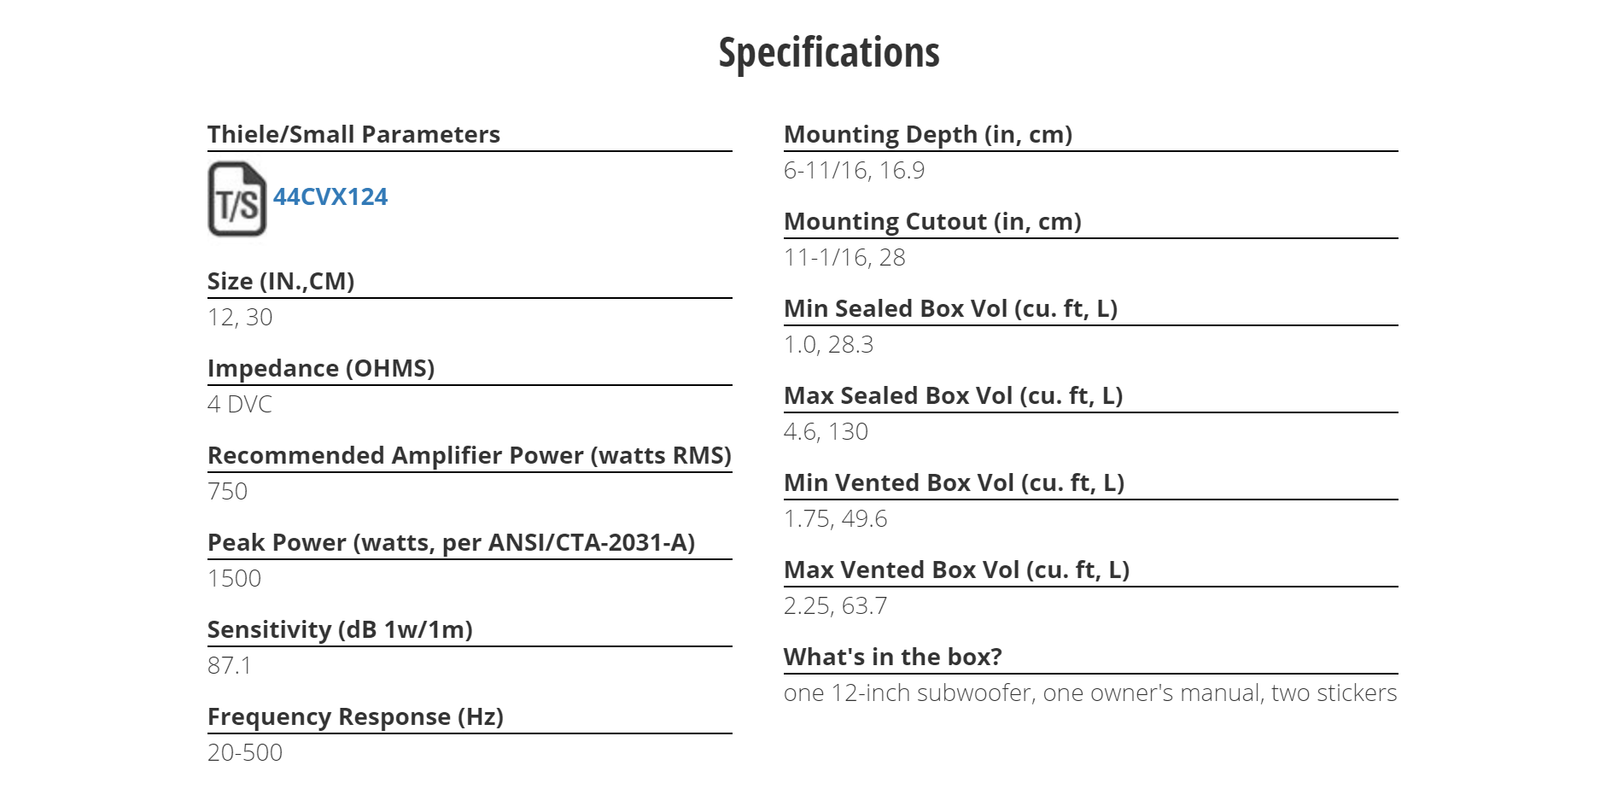This screenshot has height=789, width=1600.
Task: Click the 750 watts RMS value
Action: (x=227, y=491)
